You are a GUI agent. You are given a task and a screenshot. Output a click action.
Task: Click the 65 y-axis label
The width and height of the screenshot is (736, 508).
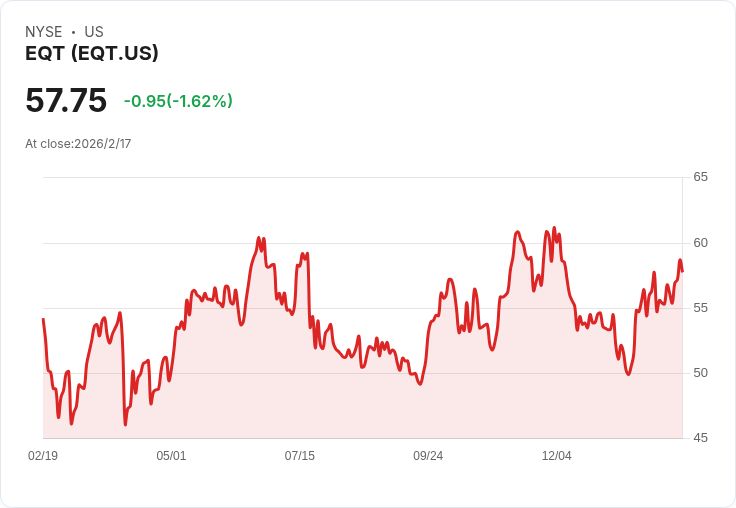pos(700,177)
